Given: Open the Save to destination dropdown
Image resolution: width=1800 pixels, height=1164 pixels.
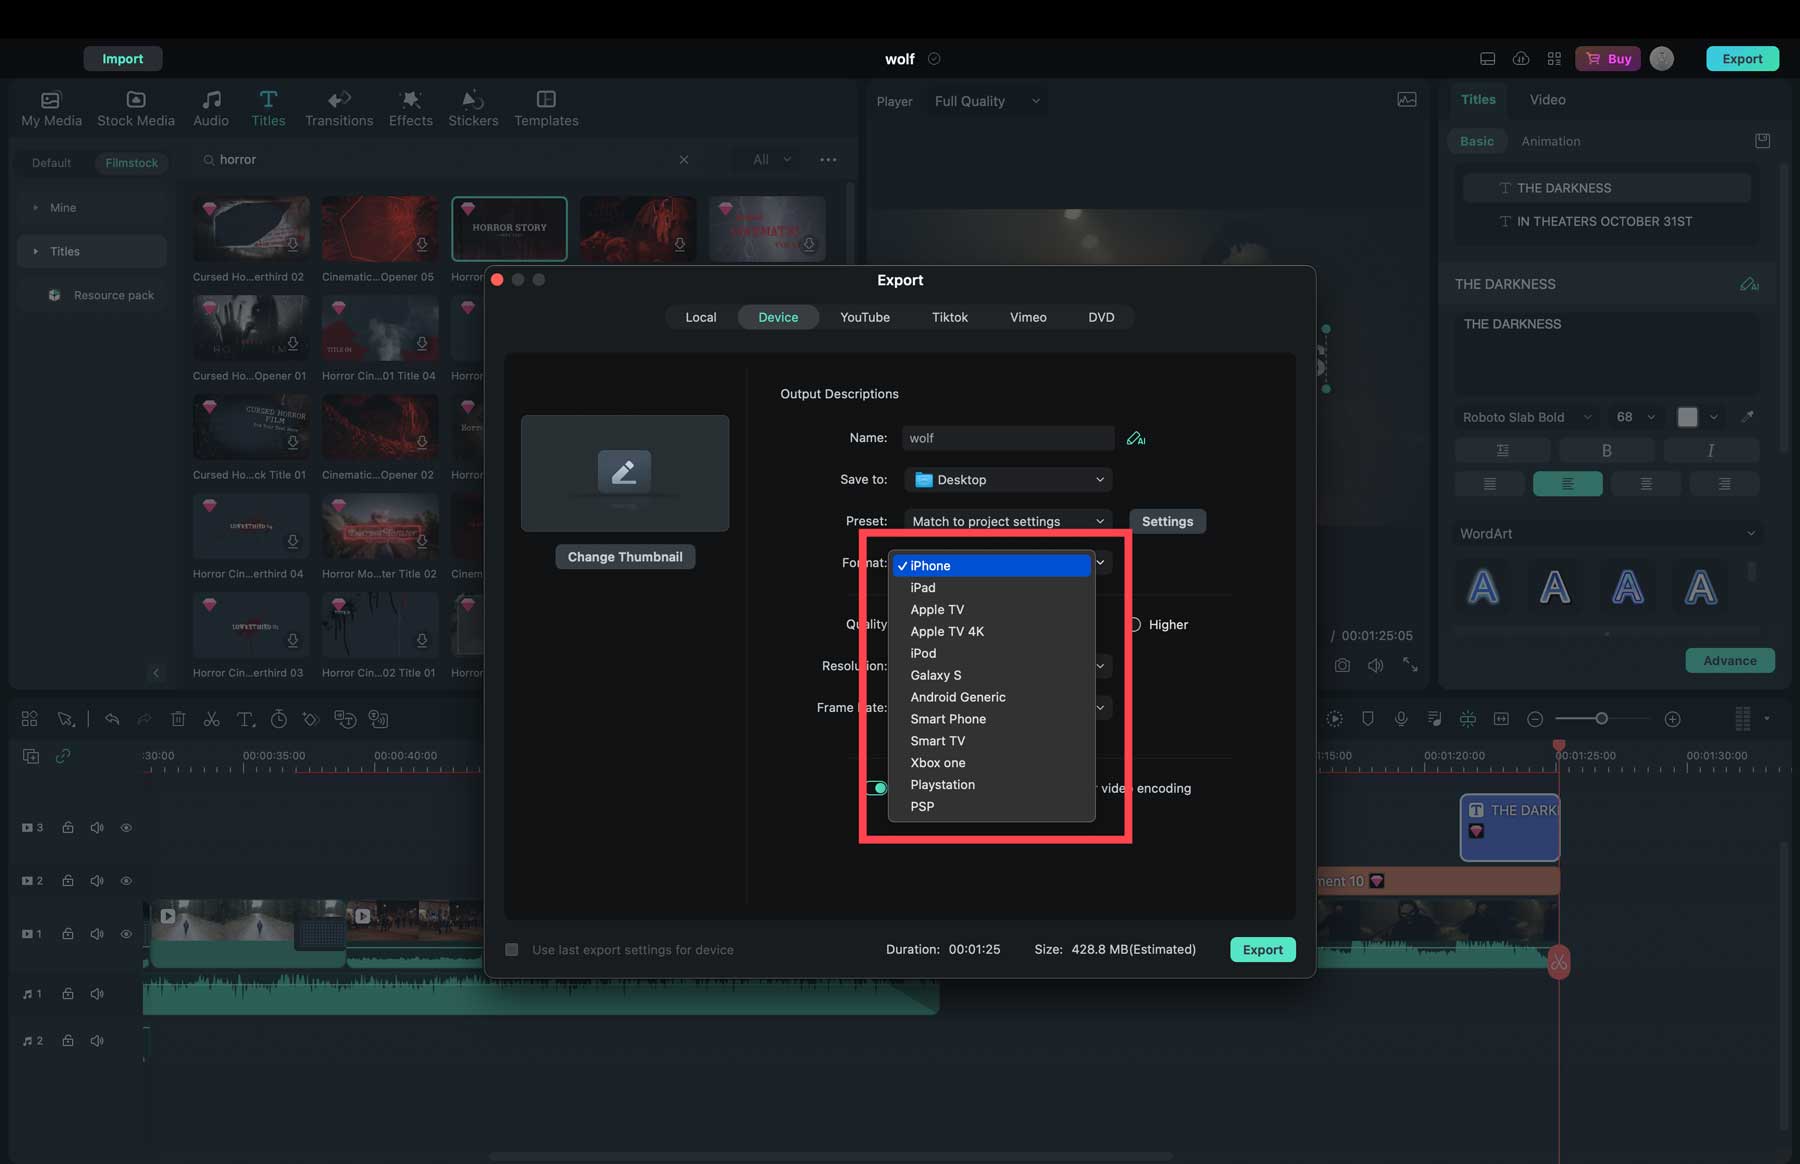Looking at the screenshot, I should [1007, 479].
